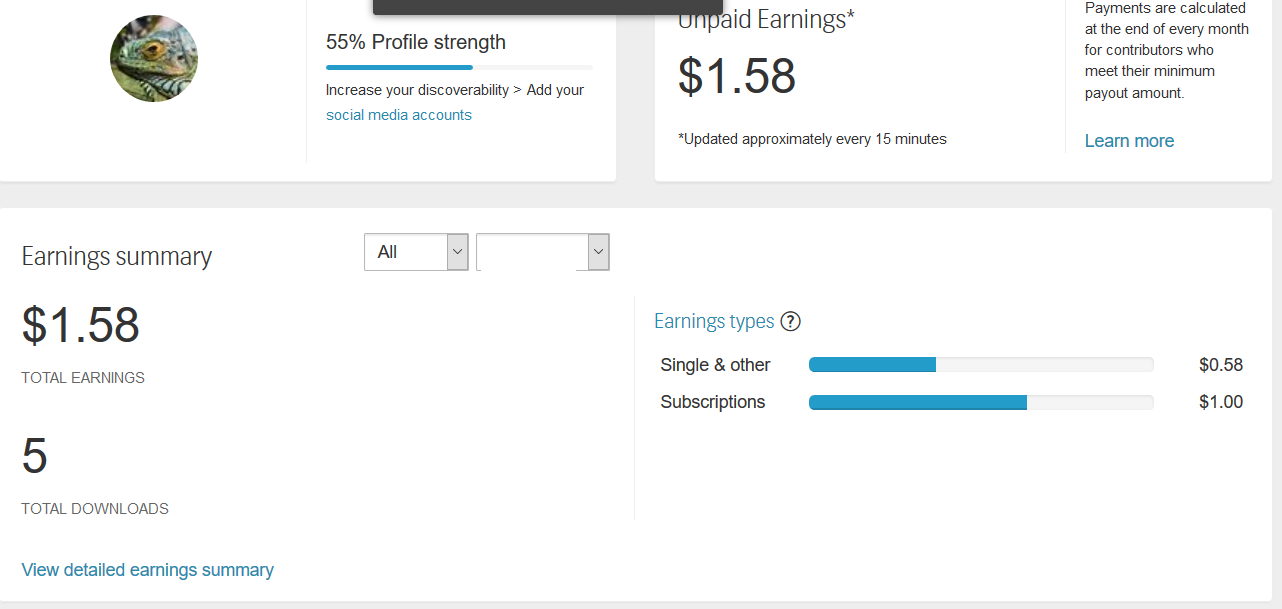The width and height of the screenshot is (1282, 609).
Task: Click the Subscriptions earnings bar
Action: tap(980, 402)
